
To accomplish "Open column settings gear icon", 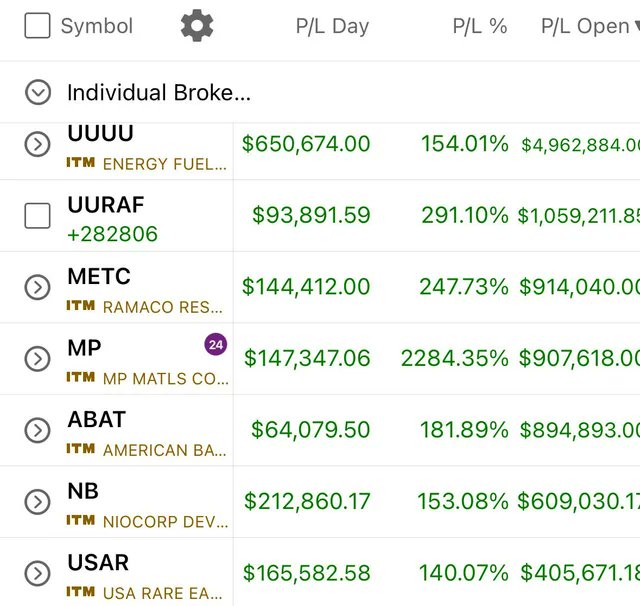I will 197,25.
